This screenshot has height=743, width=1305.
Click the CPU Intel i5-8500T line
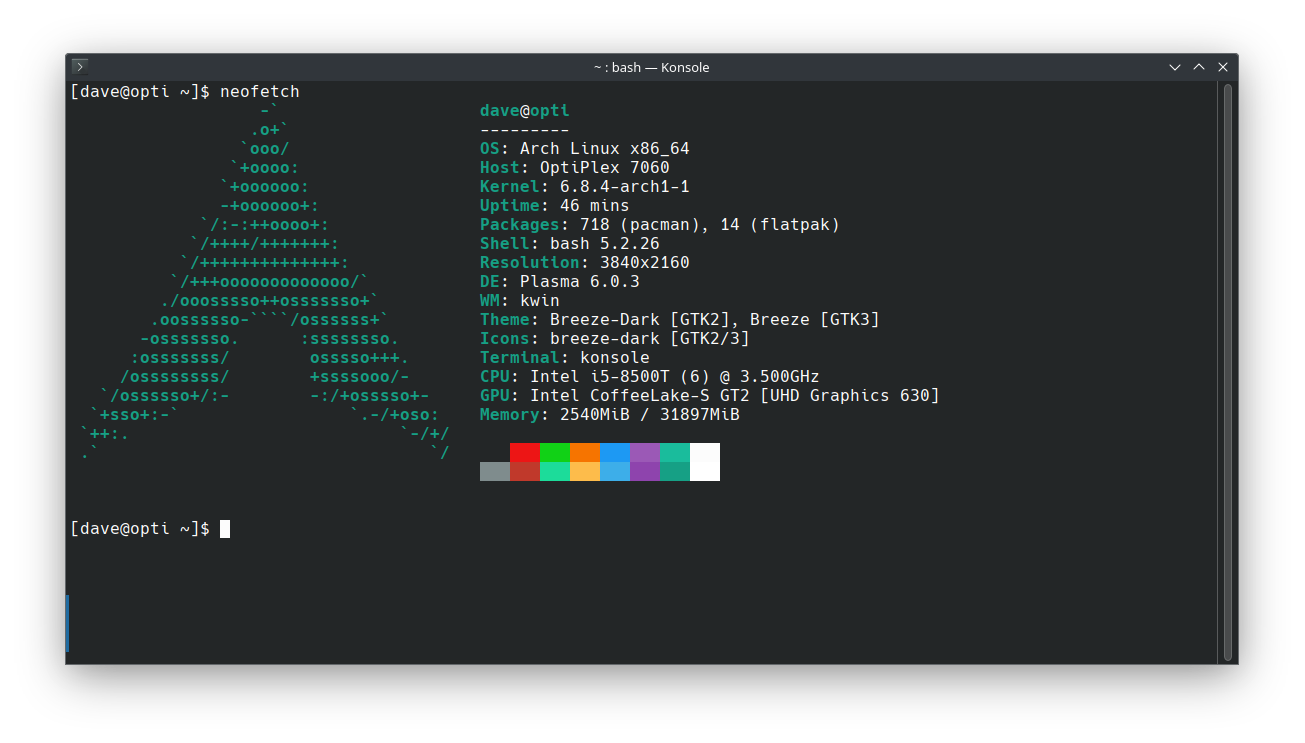click(649, 377)
